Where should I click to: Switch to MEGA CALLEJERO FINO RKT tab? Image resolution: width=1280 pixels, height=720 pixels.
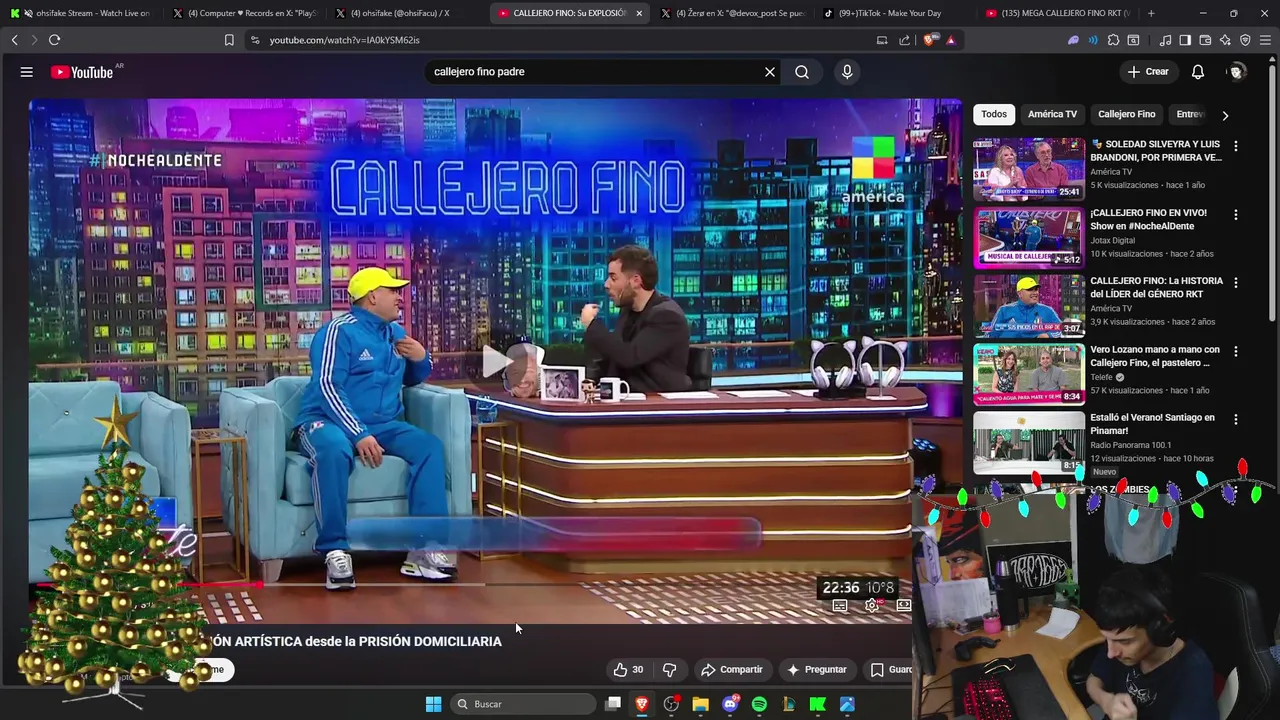point(1057,13)
